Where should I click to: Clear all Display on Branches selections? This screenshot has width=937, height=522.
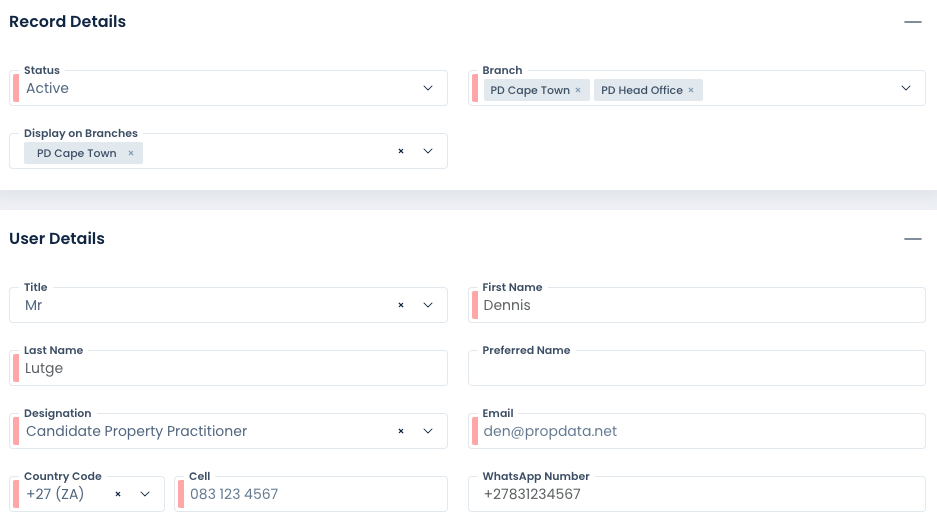coord(401,151)
